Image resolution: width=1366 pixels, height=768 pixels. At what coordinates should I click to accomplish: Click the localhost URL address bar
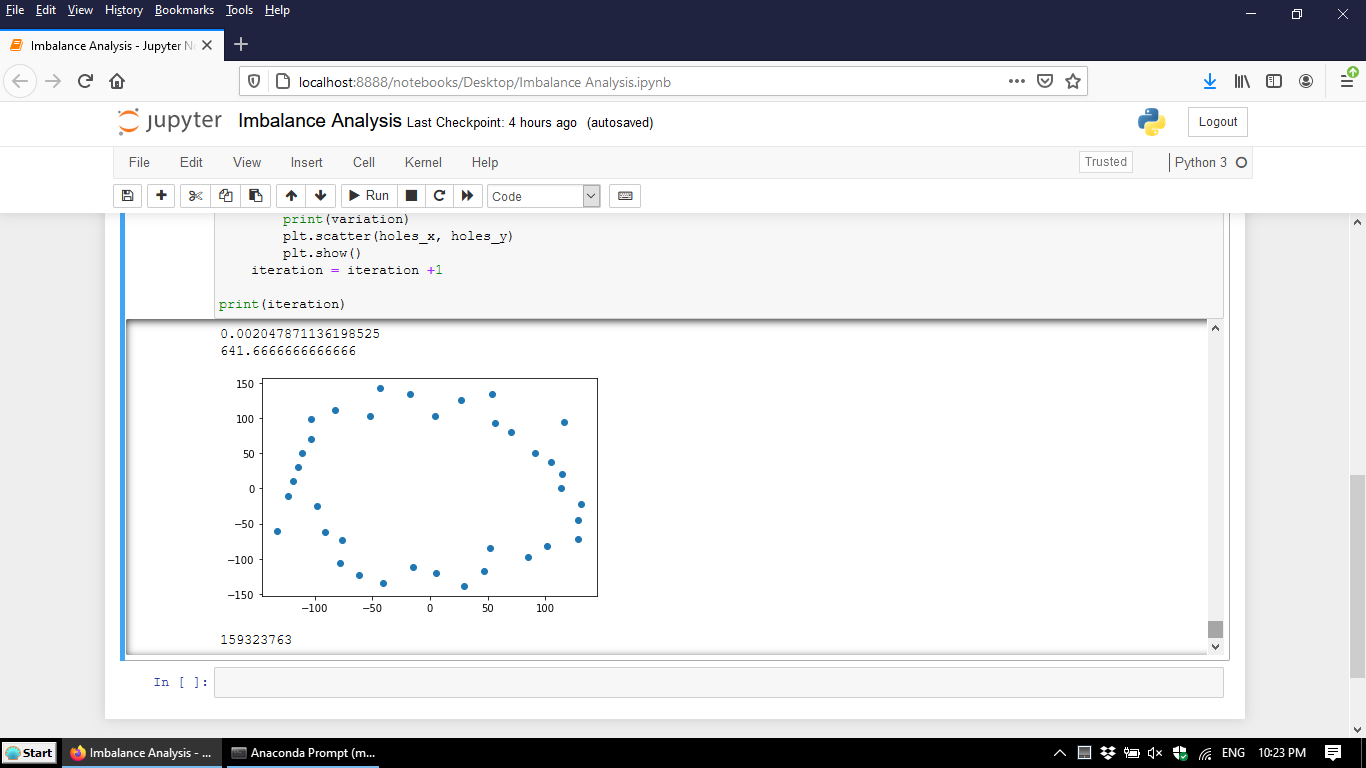coord(640,82)
